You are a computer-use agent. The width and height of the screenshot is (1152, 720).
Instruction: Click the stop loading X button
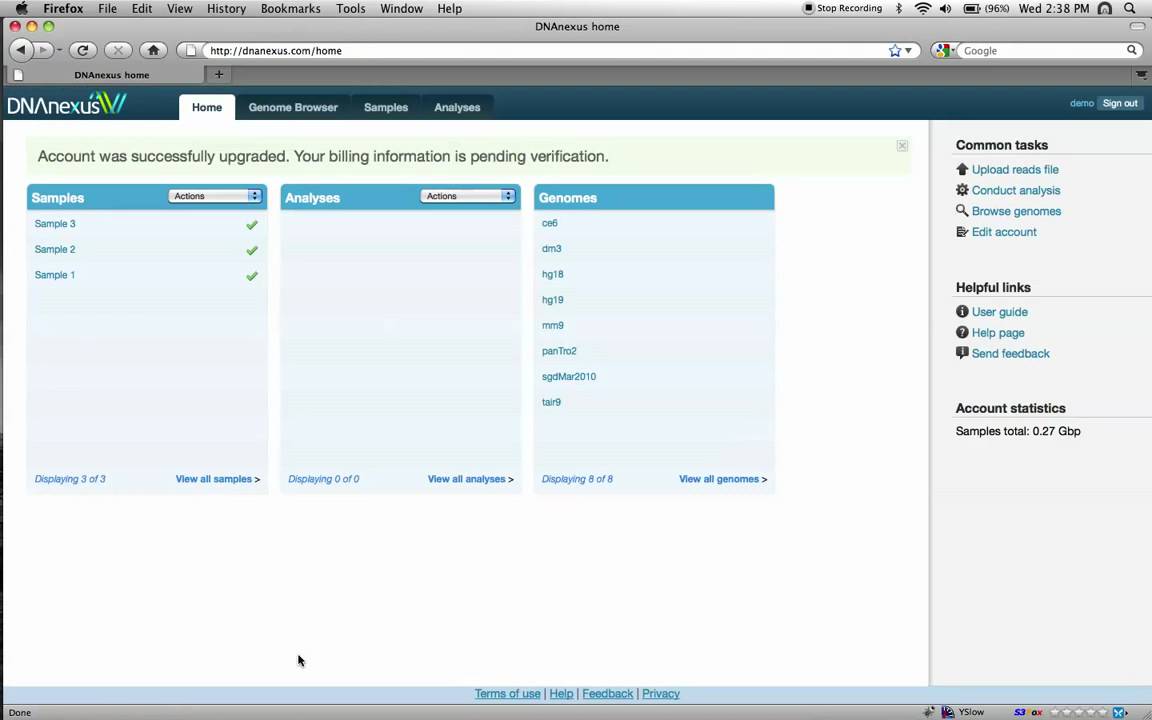pyautogui.click(x=118, y=50)
